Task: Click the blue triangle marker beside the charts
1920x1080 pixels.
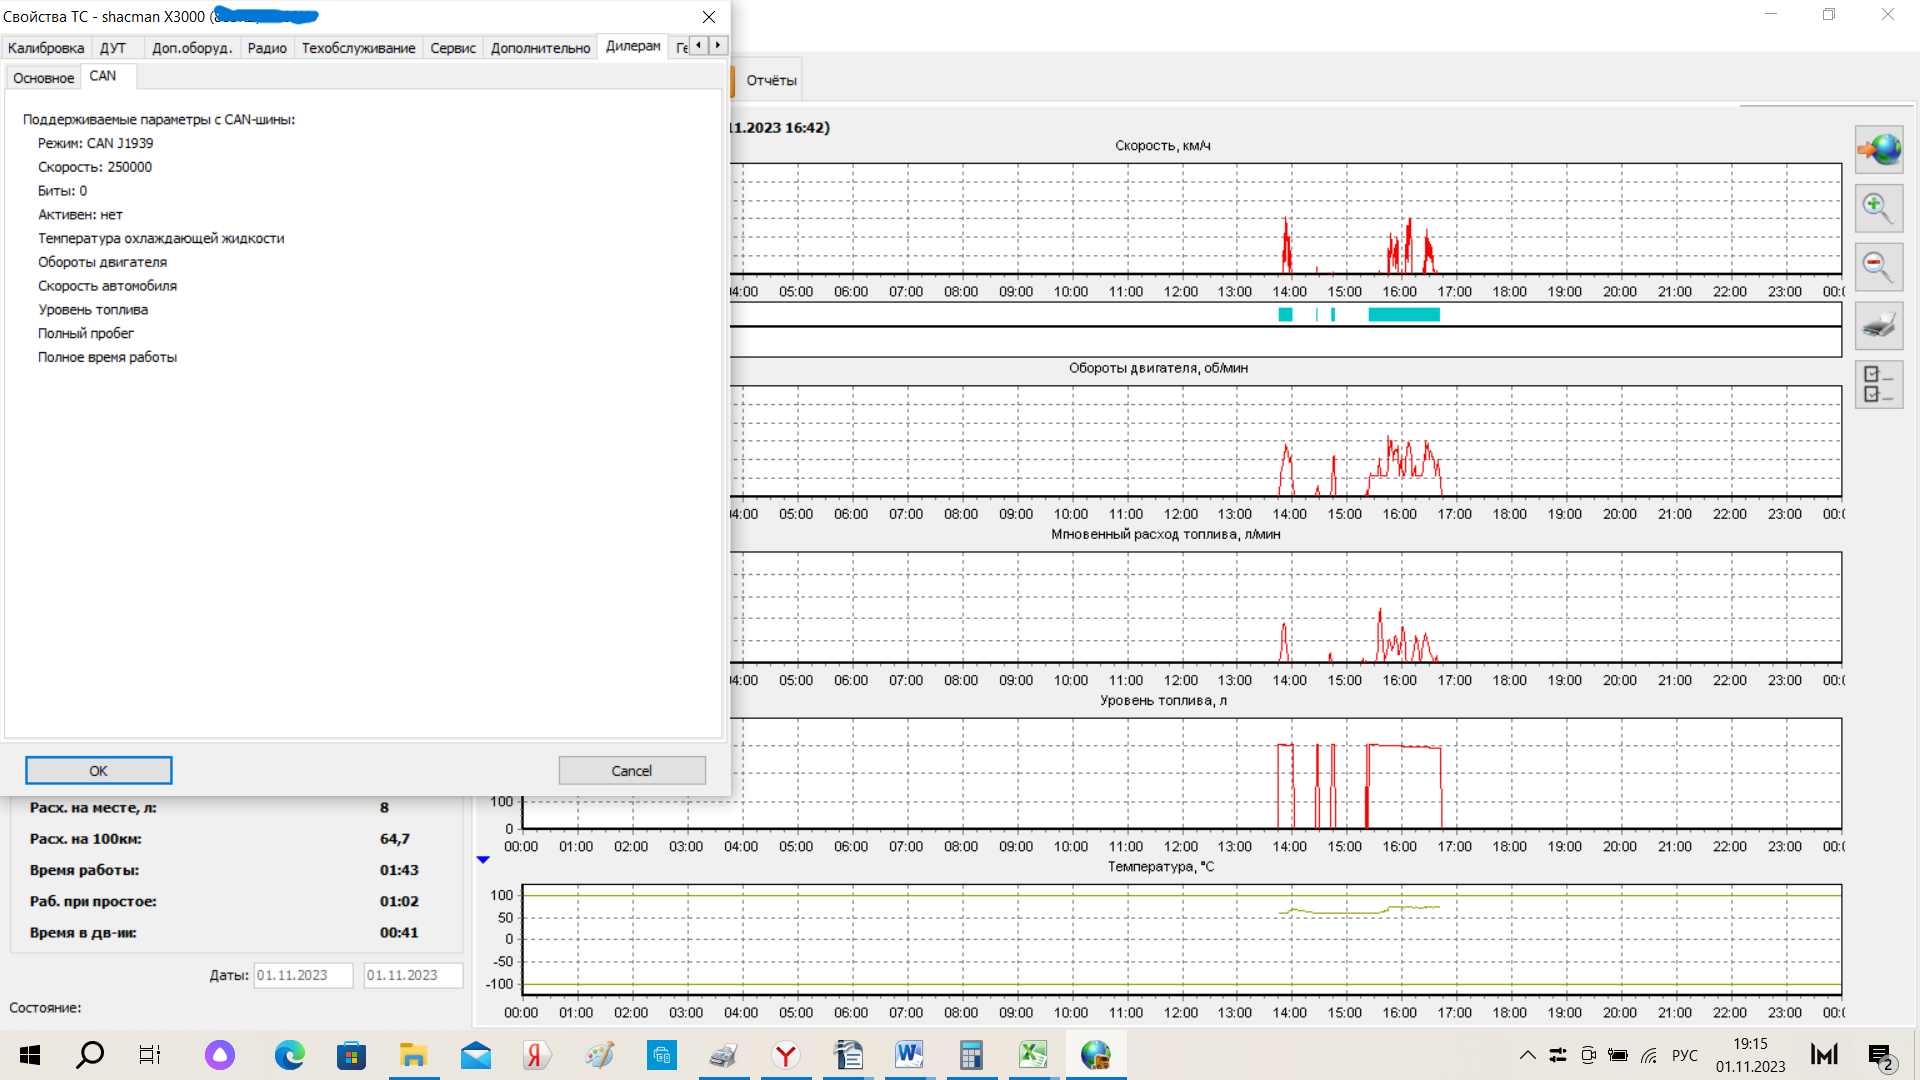Action: tap(483, 860)
